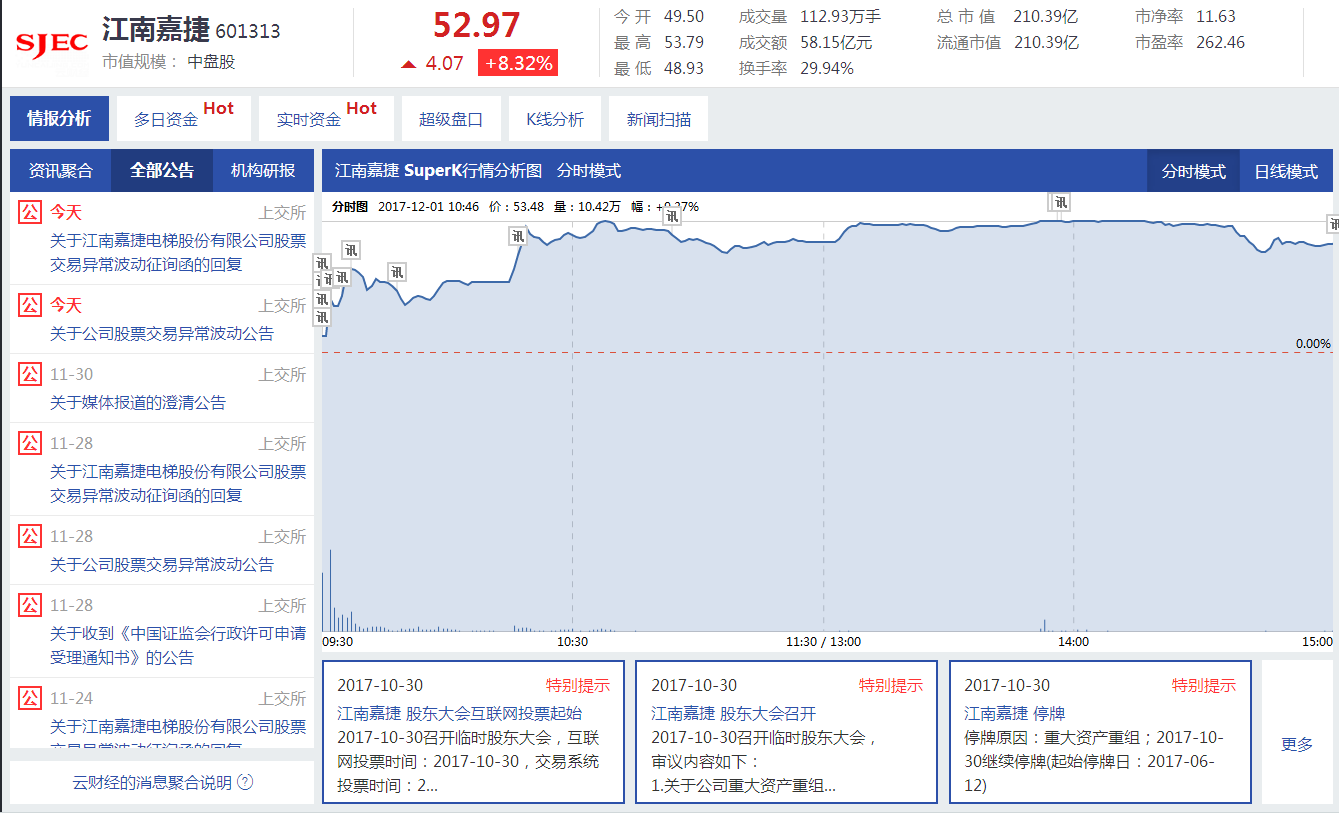Click the 讯 news marker around 14:00
The image size is (1339, 813).
tap(1059, 201)
